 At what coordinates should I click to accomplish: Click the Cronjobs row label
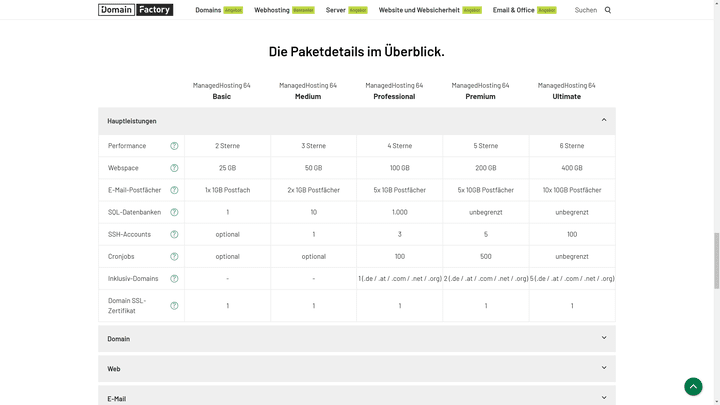pos(121,257)
